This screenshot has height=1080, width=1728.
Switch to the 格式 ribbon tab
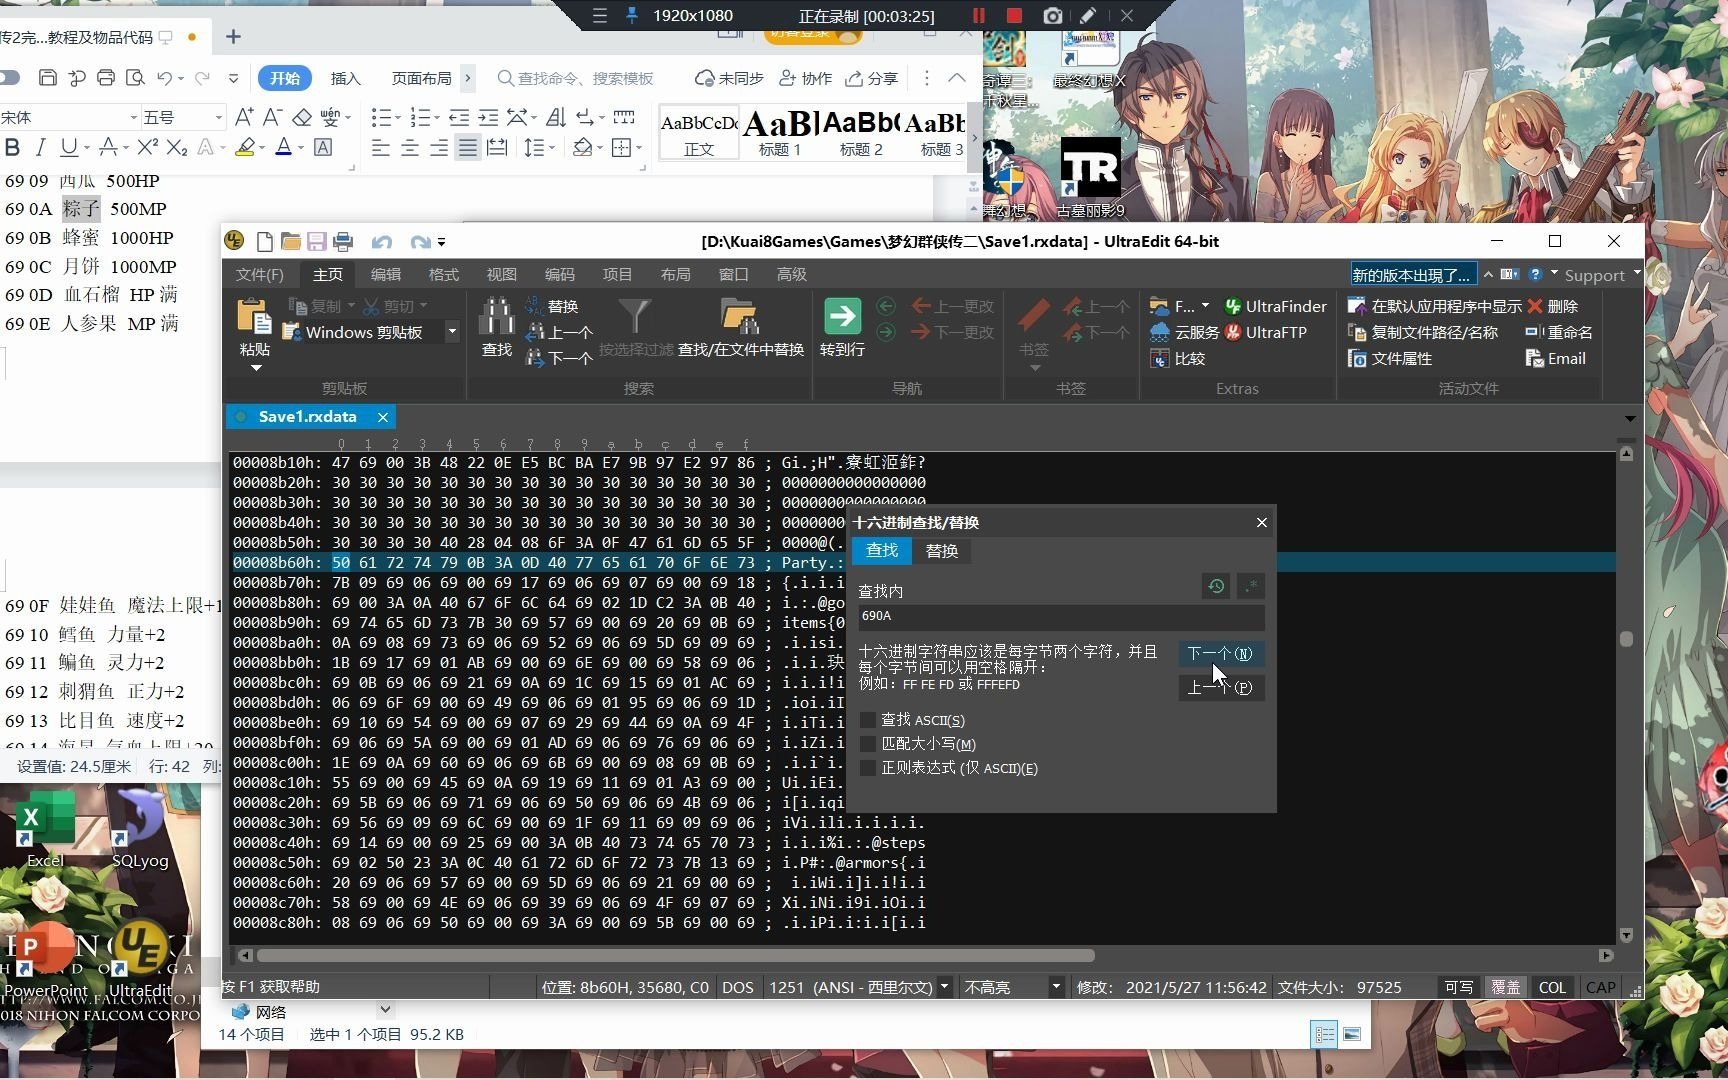[444, 274]
